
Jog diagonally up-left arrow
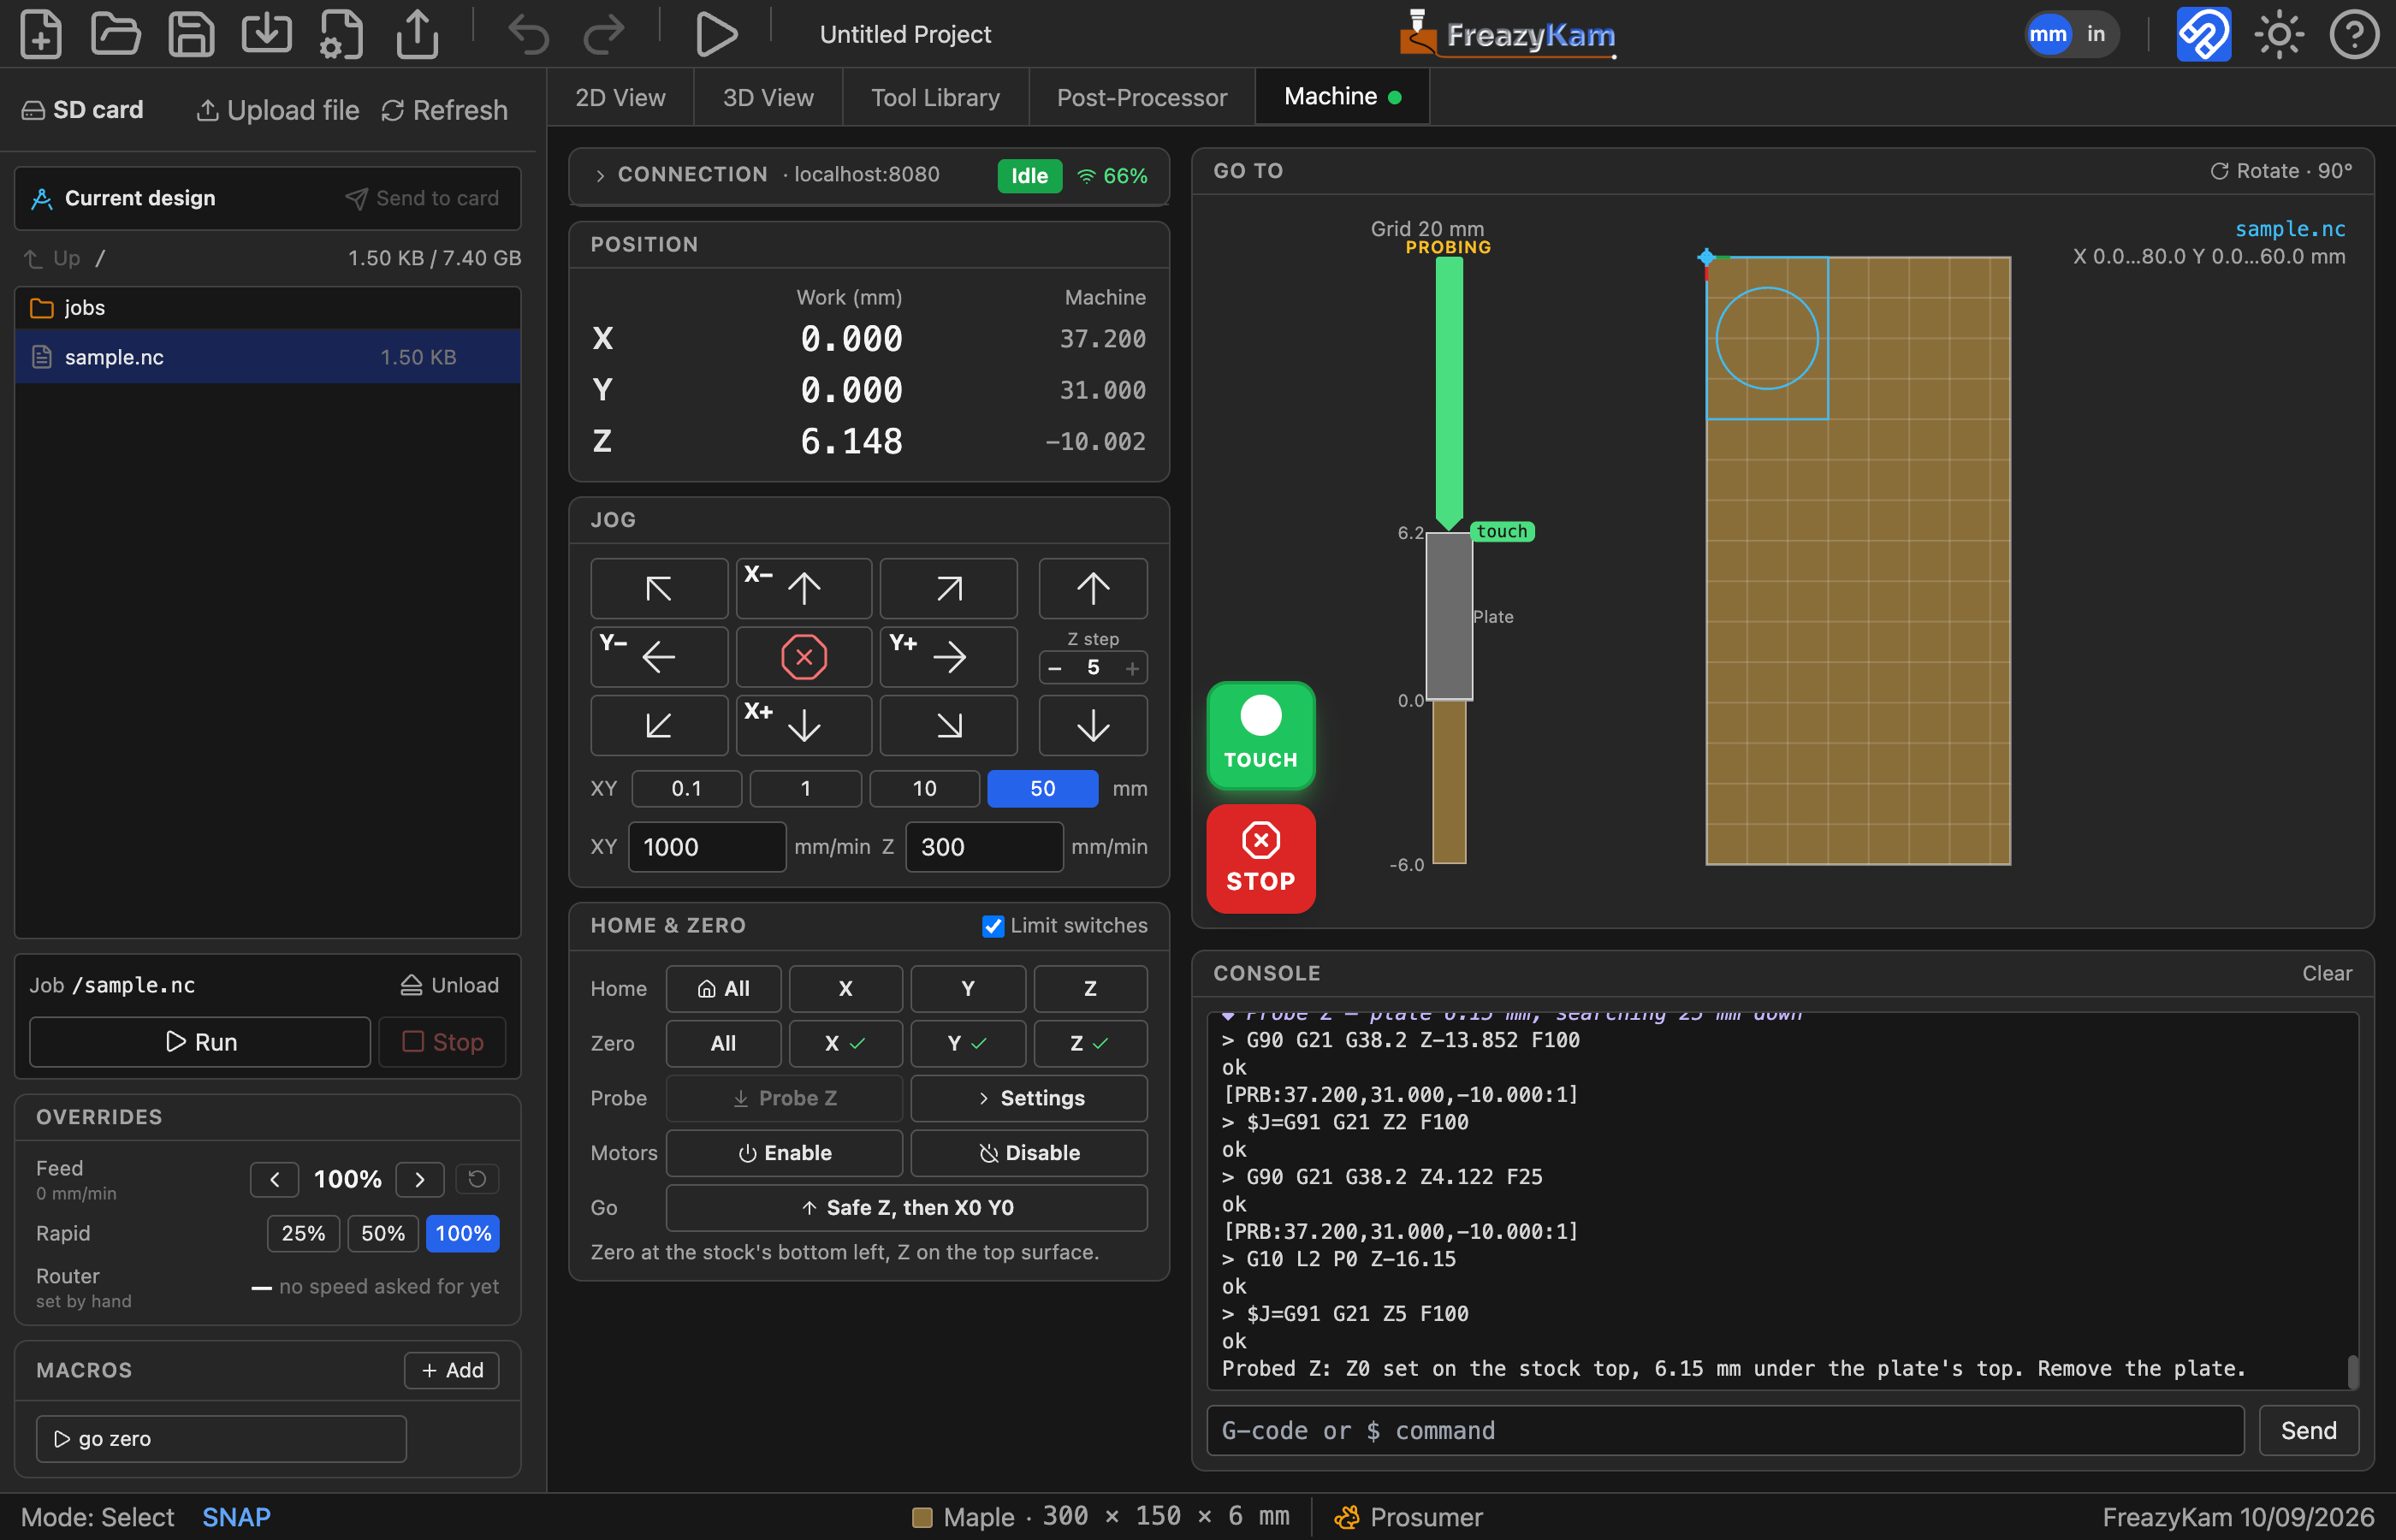click(x=659, y=588)
